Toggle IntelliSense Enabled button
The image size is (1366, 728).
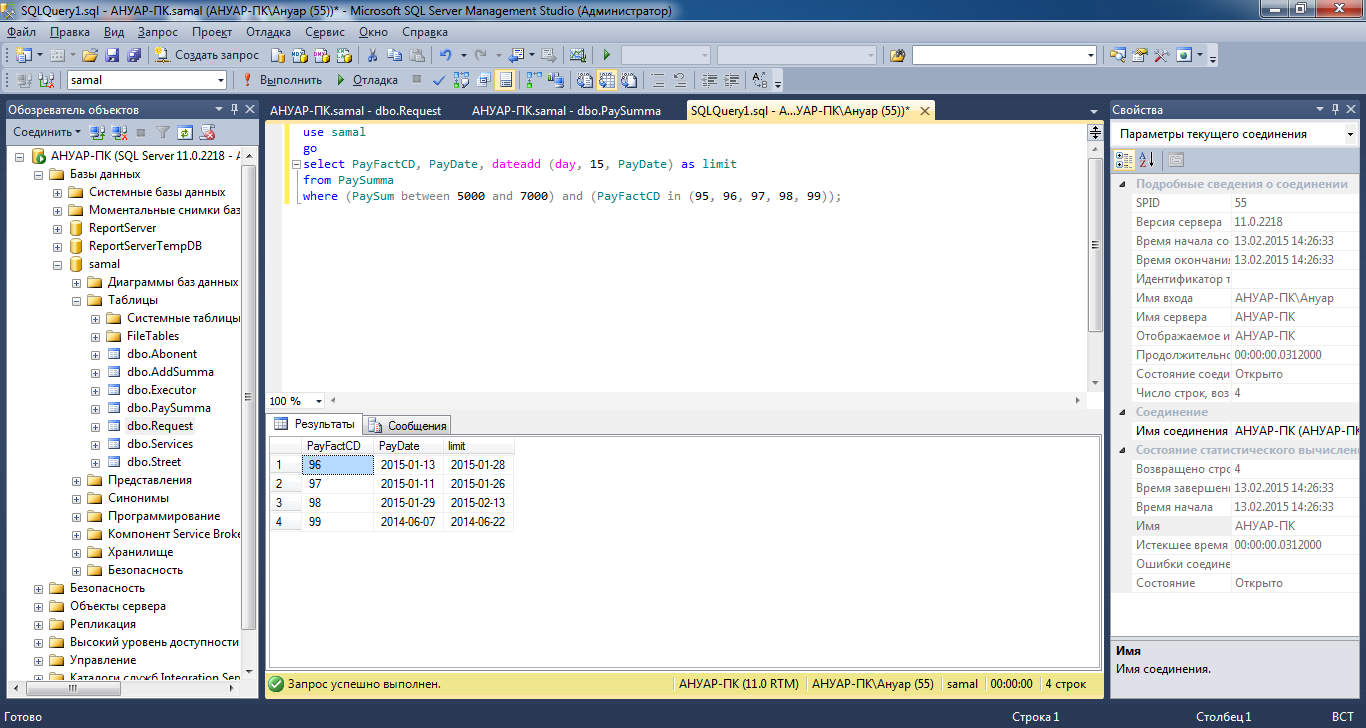(505, 80)
